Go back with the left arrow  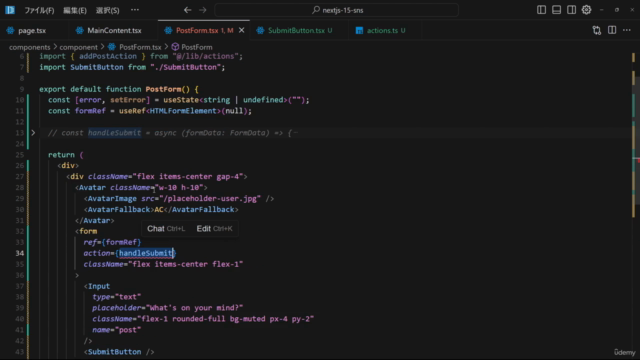tap(187, 10)
